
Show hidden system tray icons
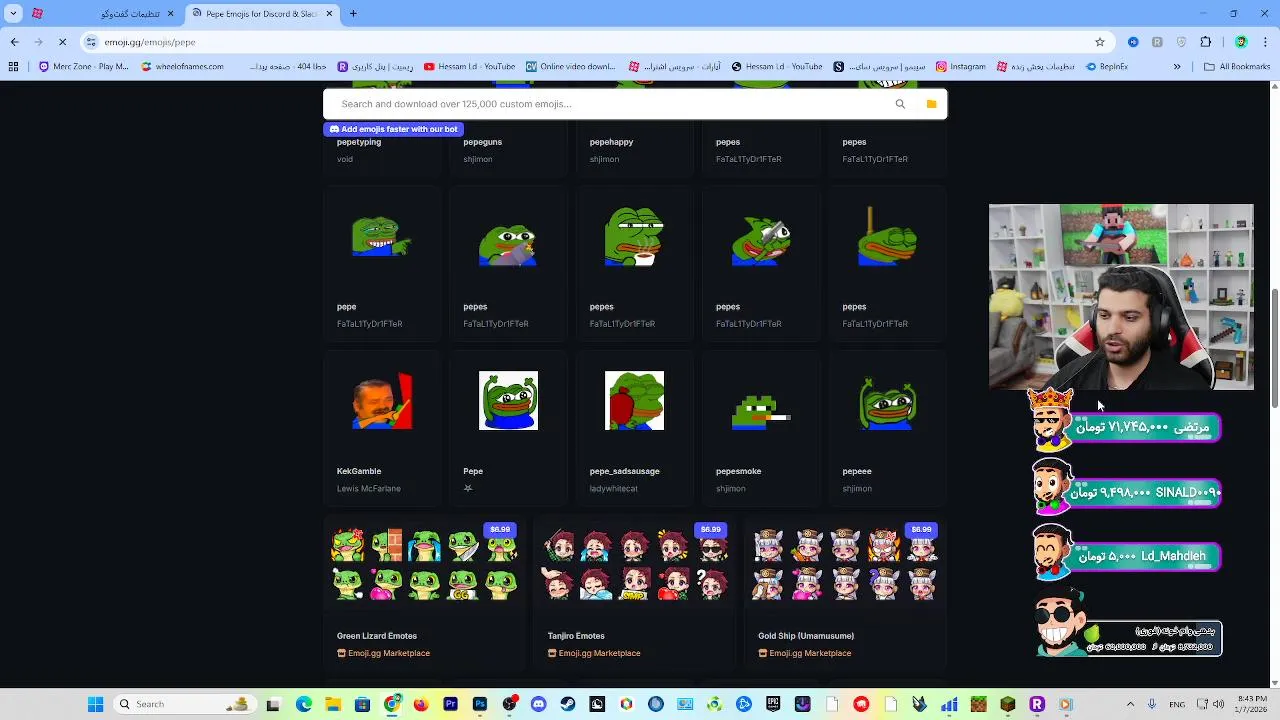(x=1130, y=704)
